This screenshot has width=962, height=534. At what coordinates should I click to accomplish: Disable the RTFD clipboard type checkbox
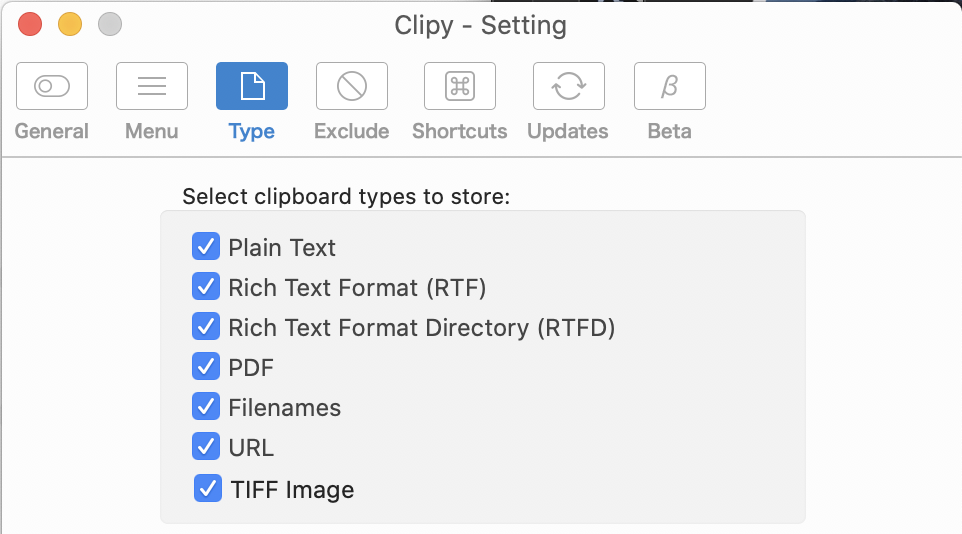[x=206, y=327]
